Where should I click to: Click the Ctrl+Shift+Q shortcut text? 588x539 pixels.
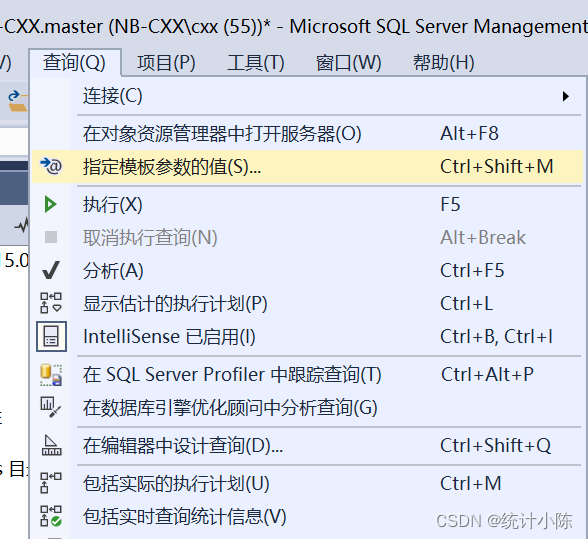496,446
